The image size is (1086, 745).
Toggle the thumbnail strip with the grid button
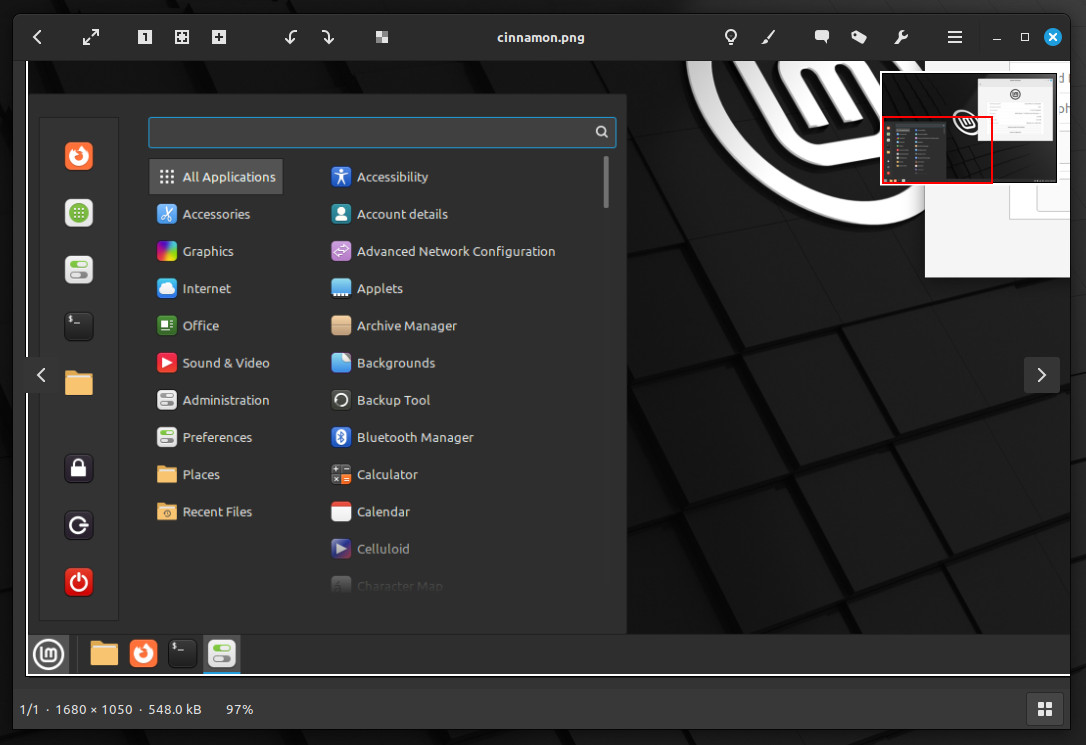coord(1044,709)
